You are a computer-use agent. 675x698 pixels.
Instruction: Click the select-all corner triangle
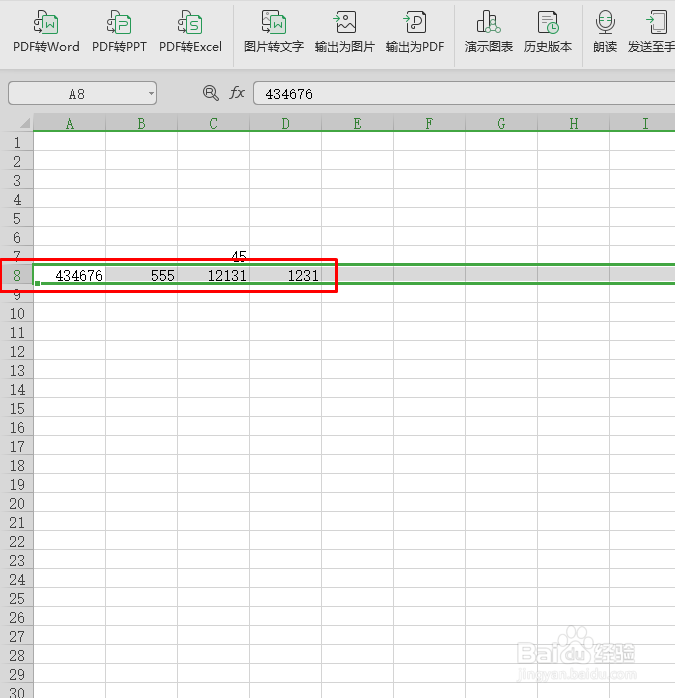click(24, 123)
